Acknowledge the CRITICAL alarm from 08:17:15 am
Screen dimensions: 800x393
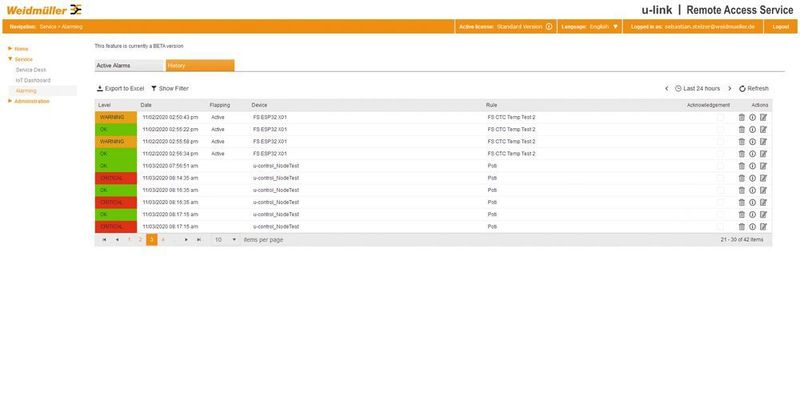(x=720, y=227)
